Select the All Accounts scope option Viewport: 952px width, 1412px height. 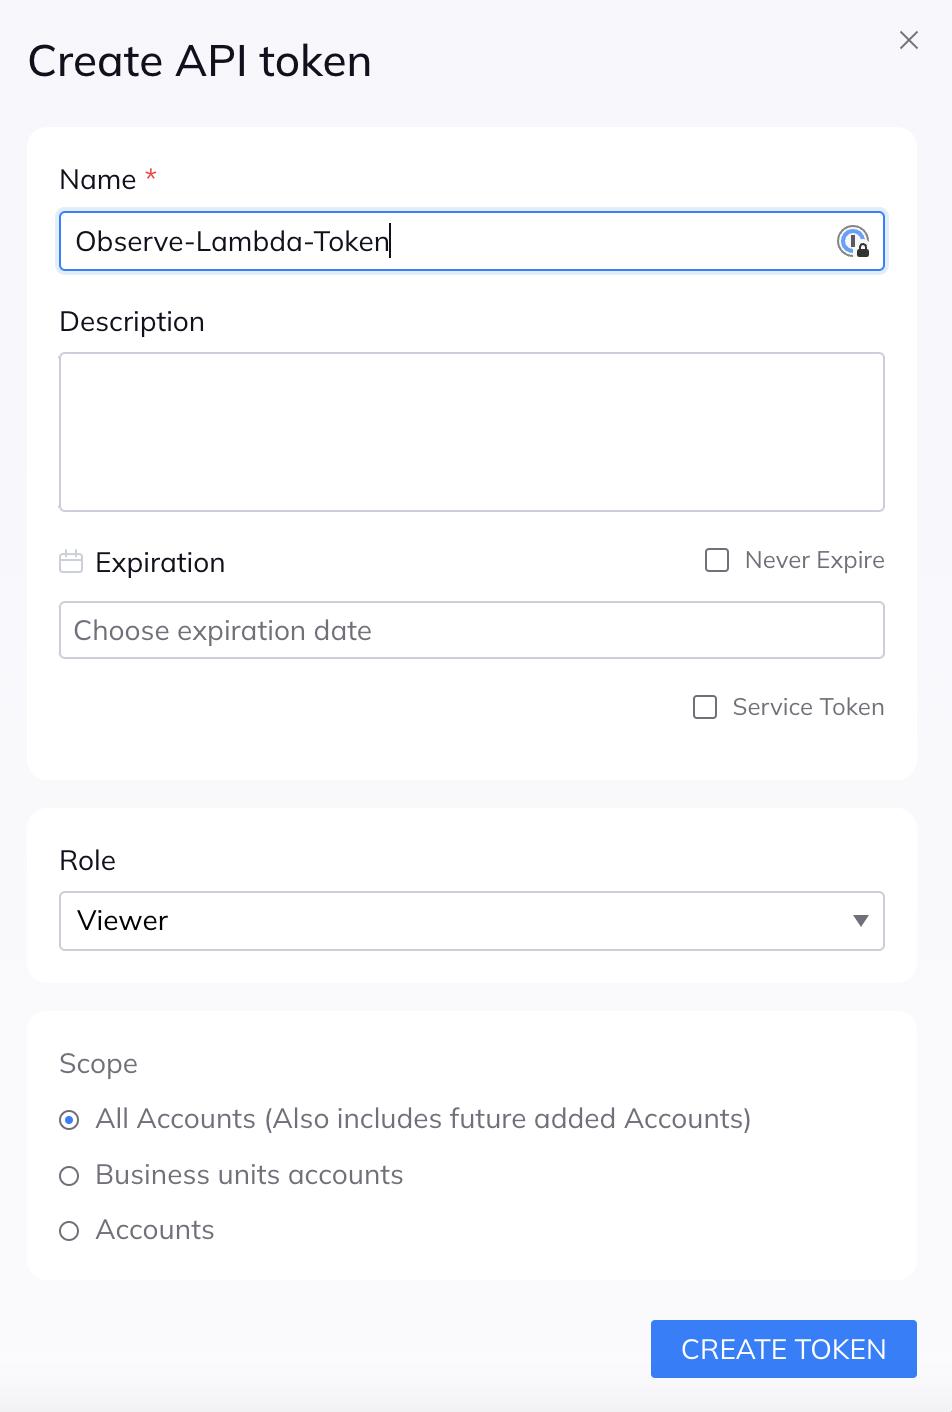pyautogui.click(x=69, y=1120)
